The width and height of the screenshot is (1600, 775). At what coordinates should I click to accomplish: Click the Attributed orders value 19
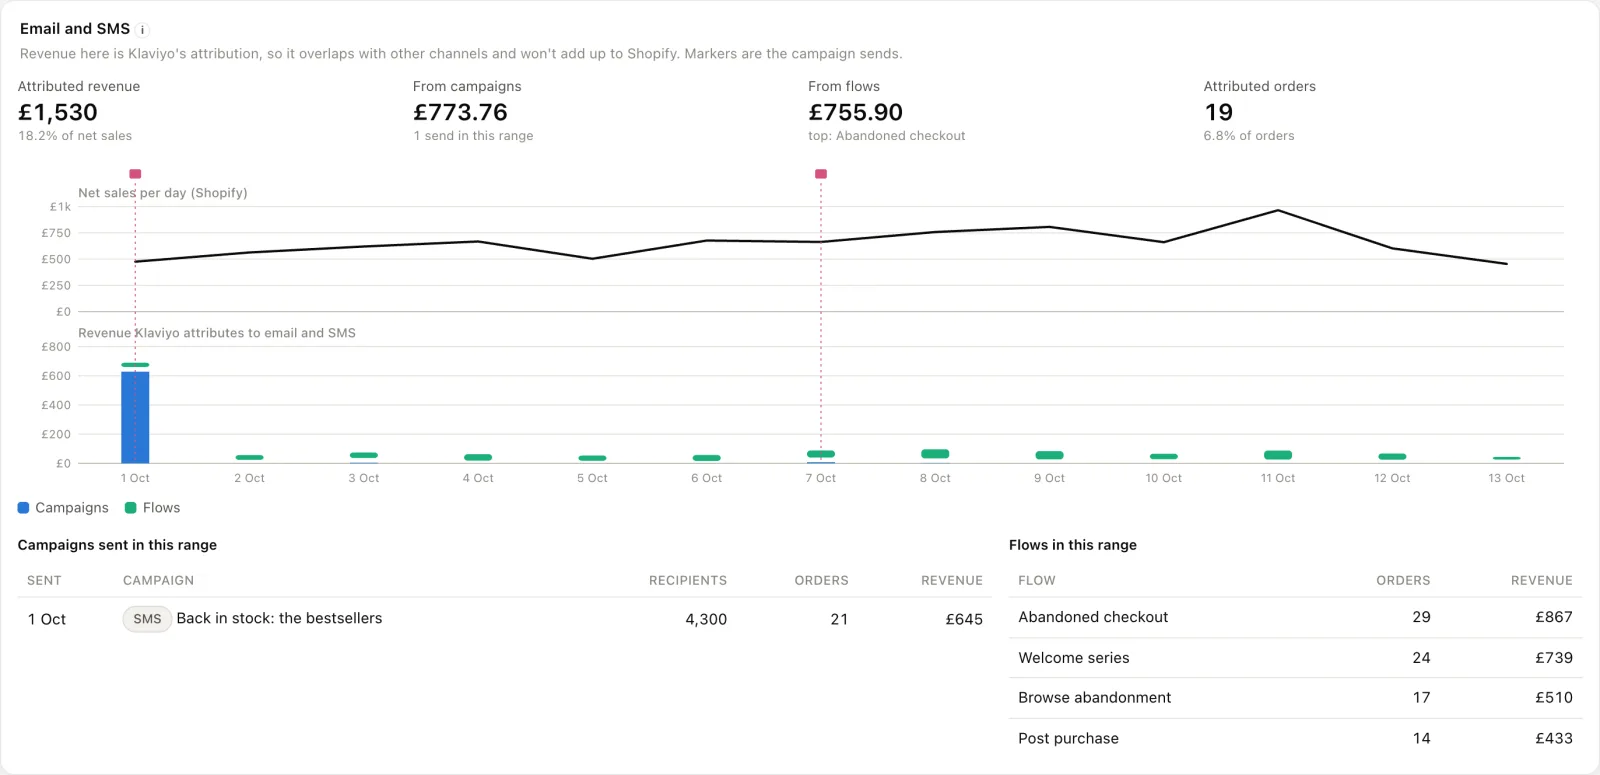1218,112
